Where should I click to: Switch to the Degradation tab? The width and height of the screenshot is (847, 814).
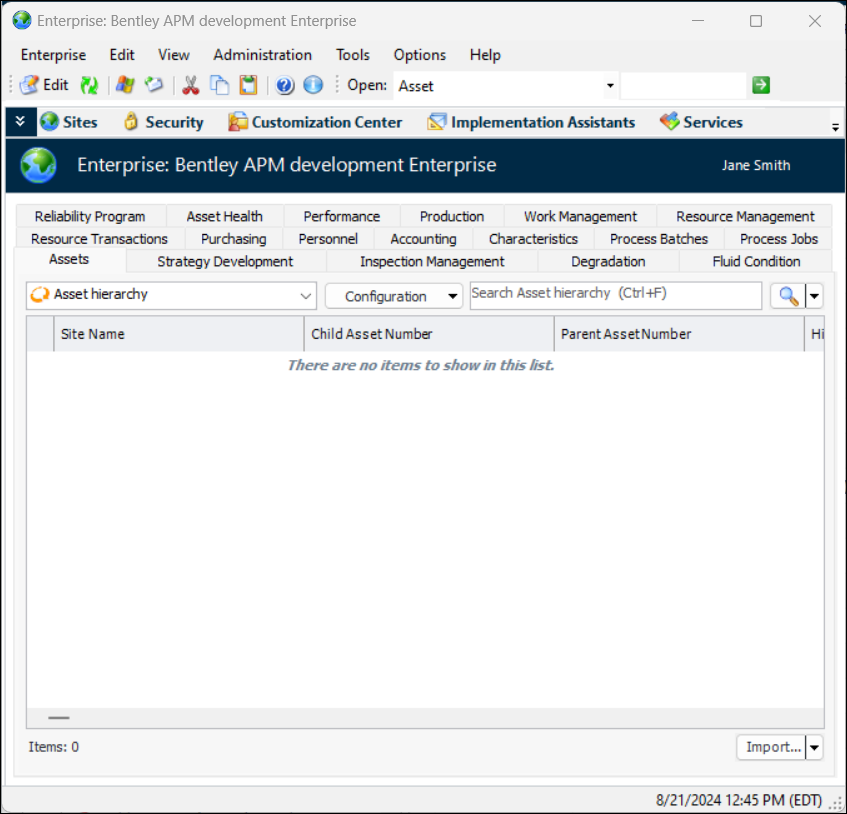click(608, 261)
